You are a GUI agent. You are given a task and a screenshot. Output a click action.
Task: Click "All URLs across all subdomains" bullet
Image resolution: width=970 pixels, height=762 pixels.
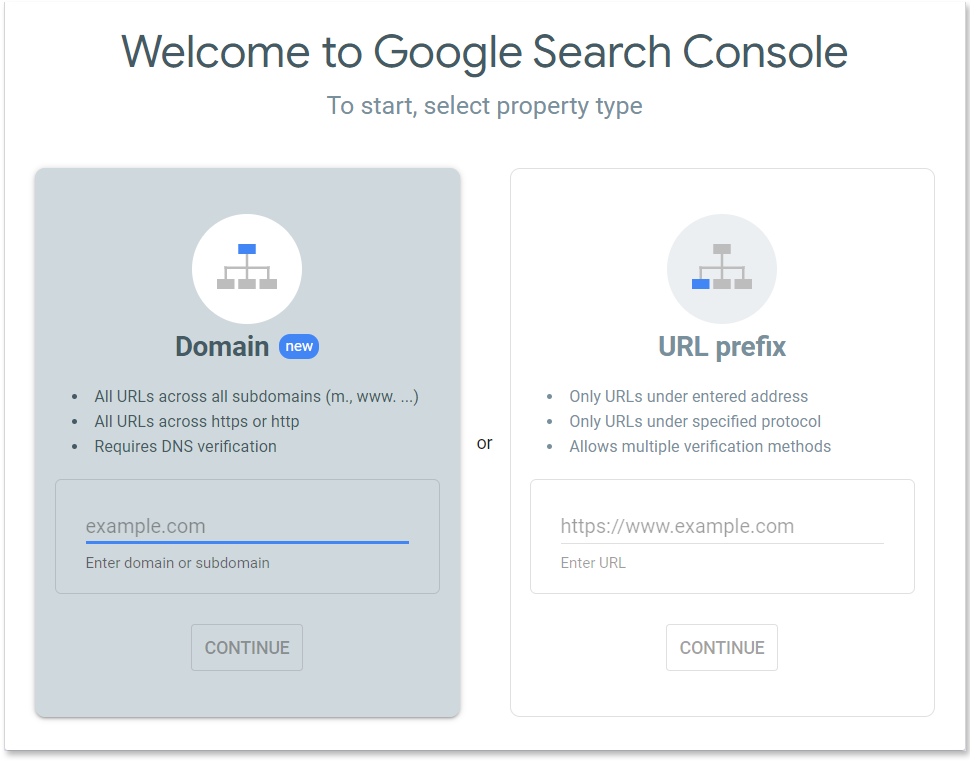click(x=256, y=396)
